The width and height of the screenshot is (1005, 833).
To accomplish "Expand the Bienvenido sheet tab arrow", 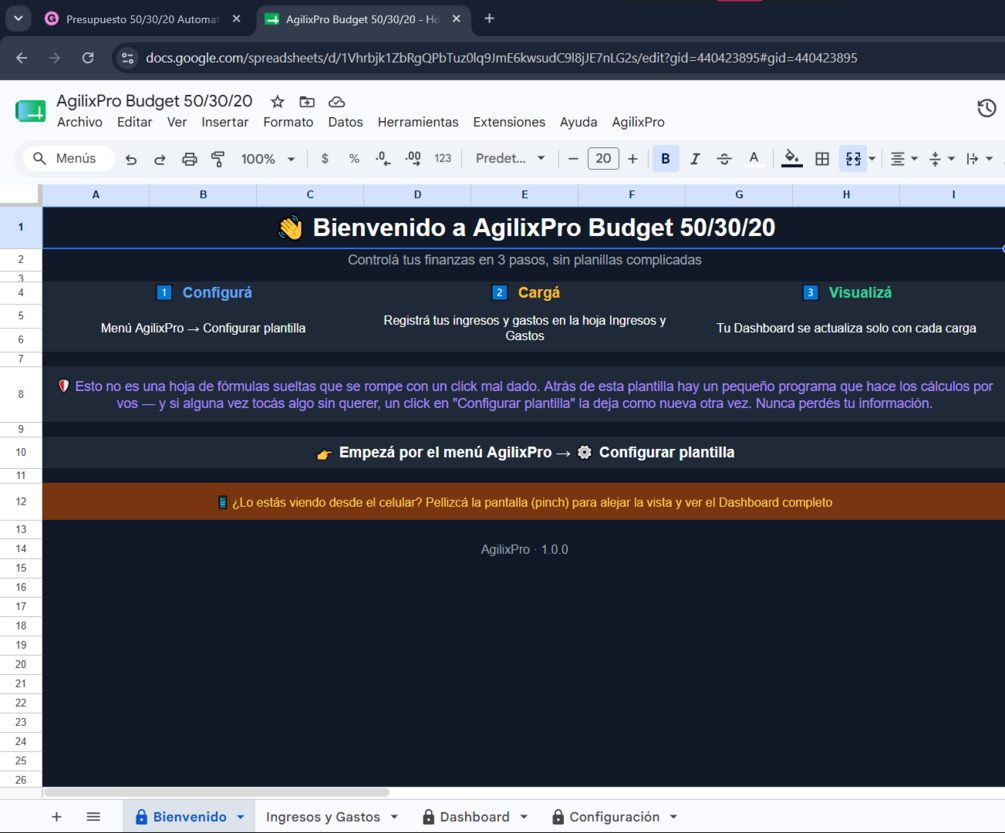I will (240, 817).
